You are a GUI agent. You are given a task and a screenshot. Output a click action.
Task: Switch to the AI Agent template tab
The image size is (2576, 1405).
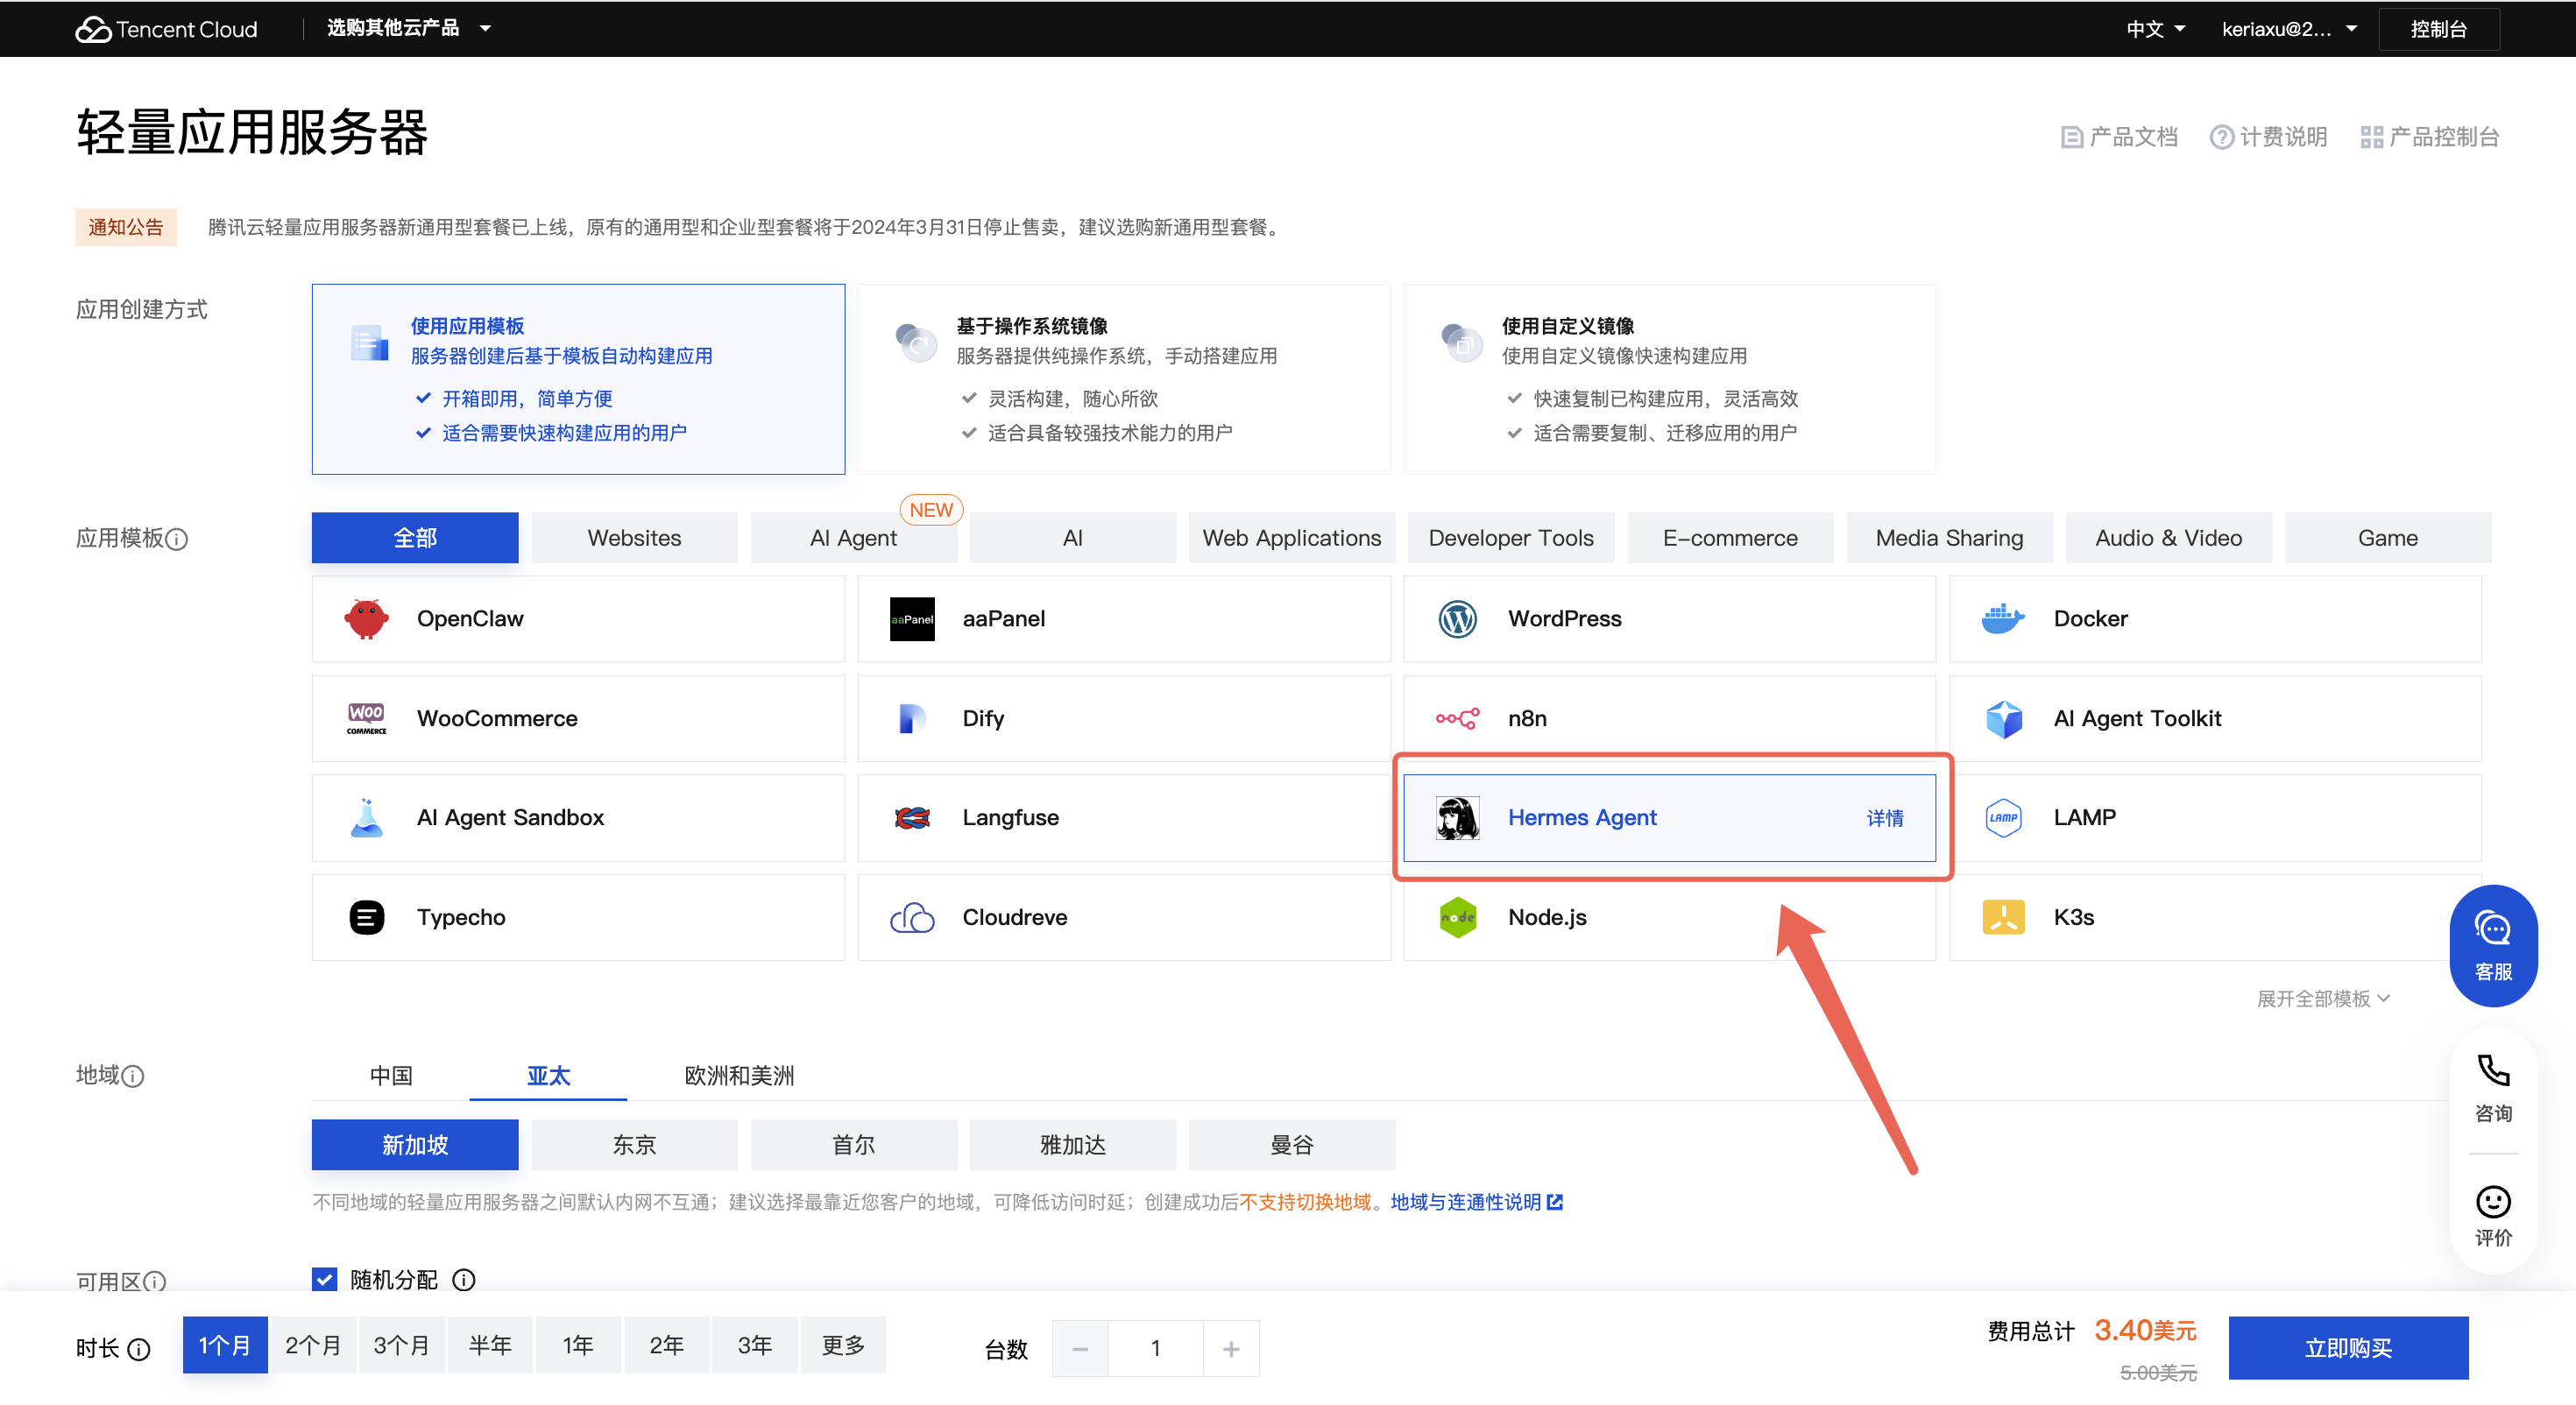(x=853, y=538)
